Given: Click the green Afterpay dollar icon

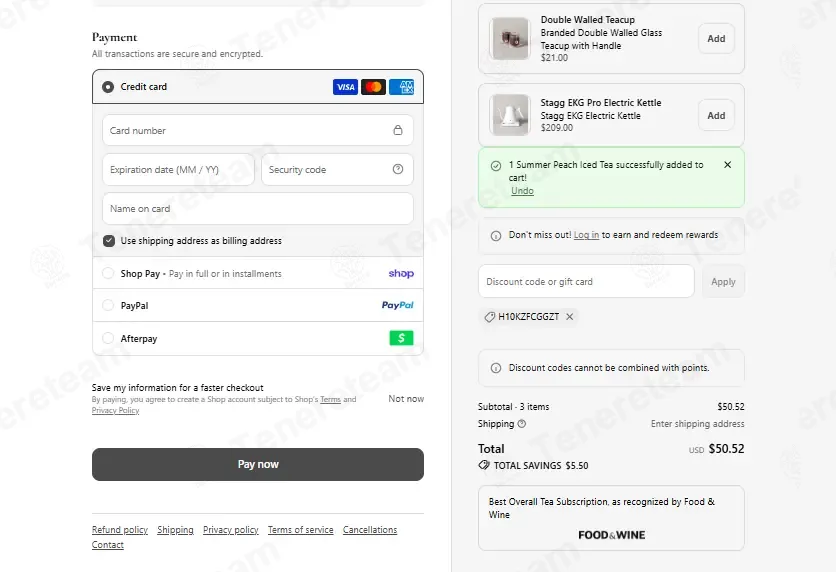Looking at the screenshot, I should tap(401, 337).
